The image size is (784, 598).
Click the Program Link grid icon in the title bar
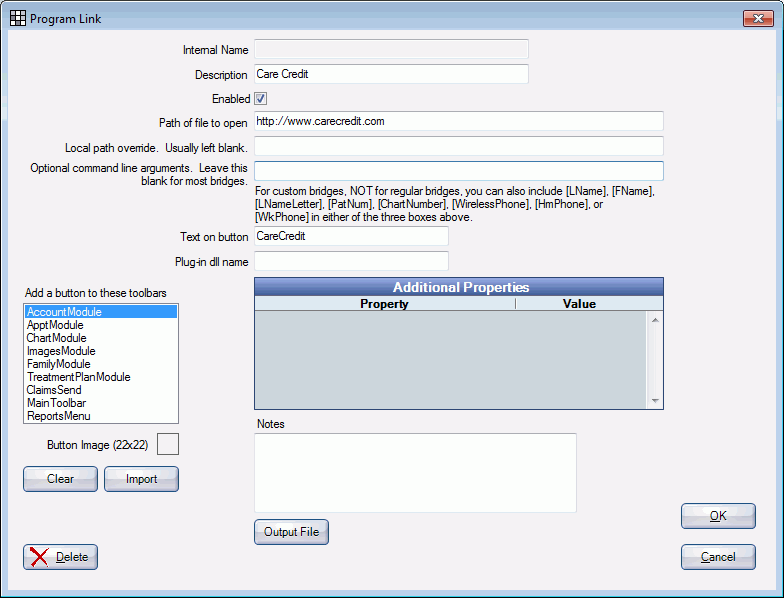[18, 18]
